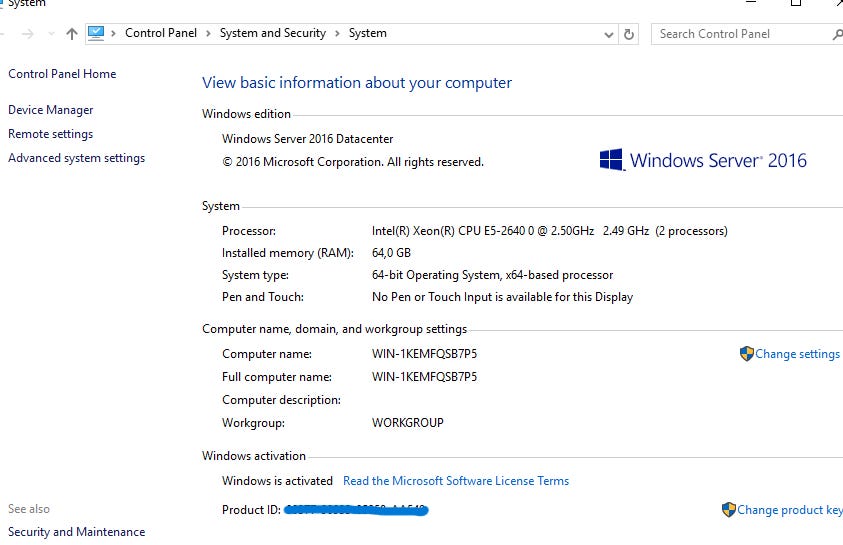This screenshot has height=545, width=843.
Task: Go to Control Panel breadcrumb
Action: pos(160,33)
